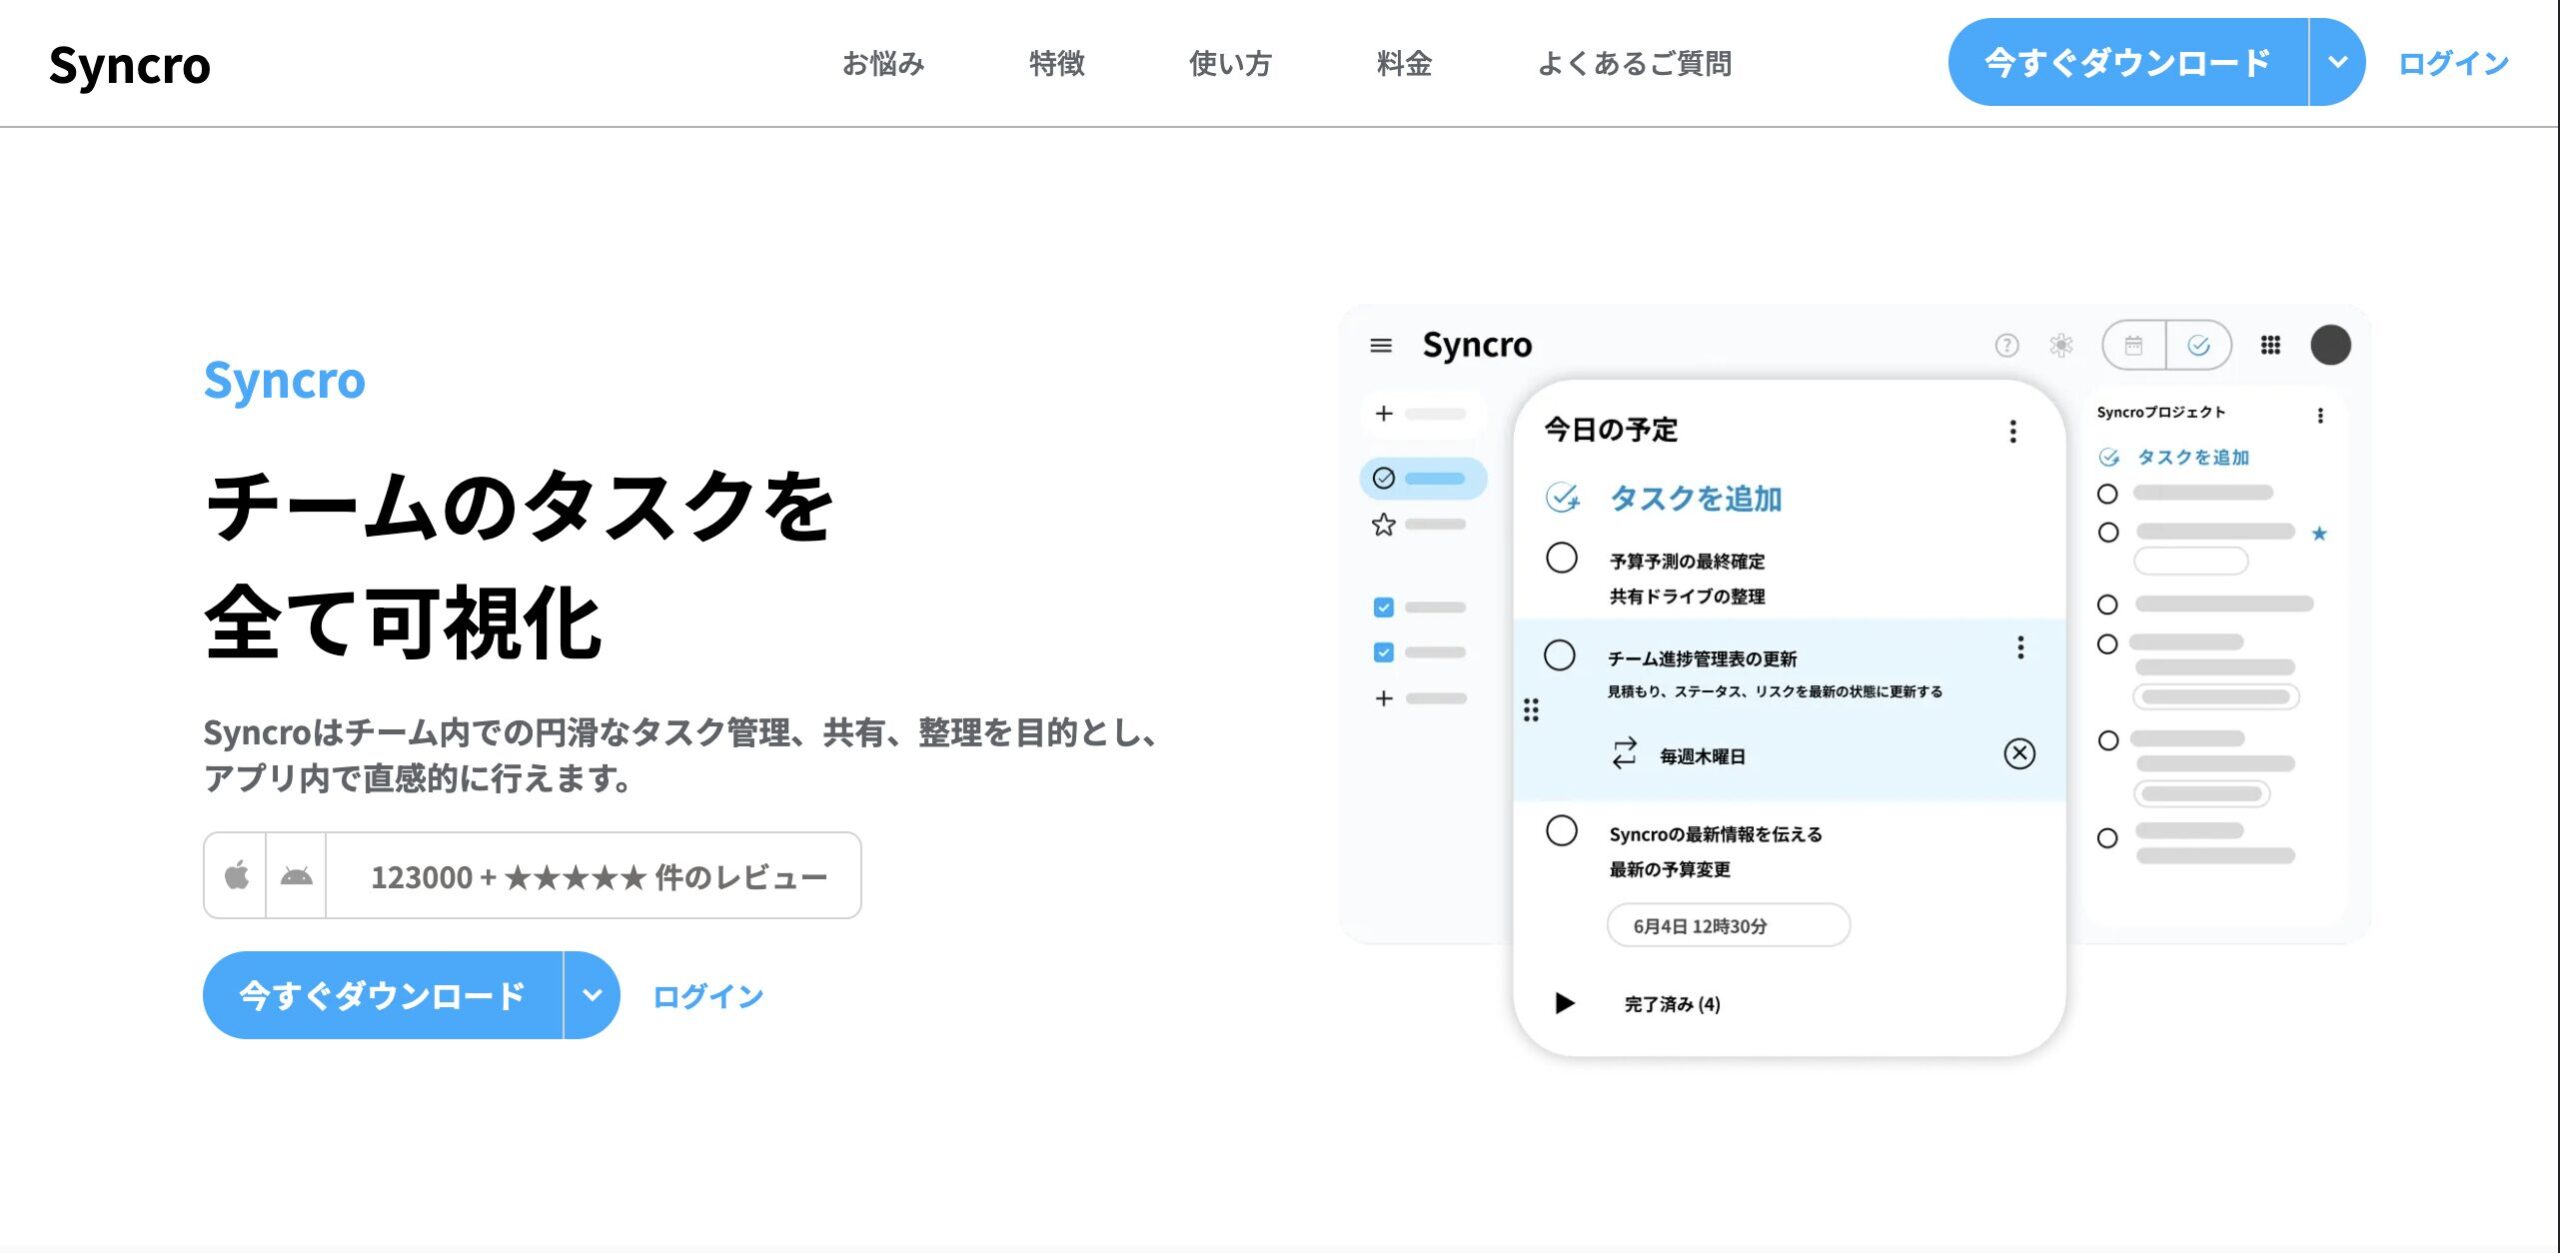Mark チーム進捗管理表の更新 task as complete
The image size is (2560, 1253).
(1559, 655)
